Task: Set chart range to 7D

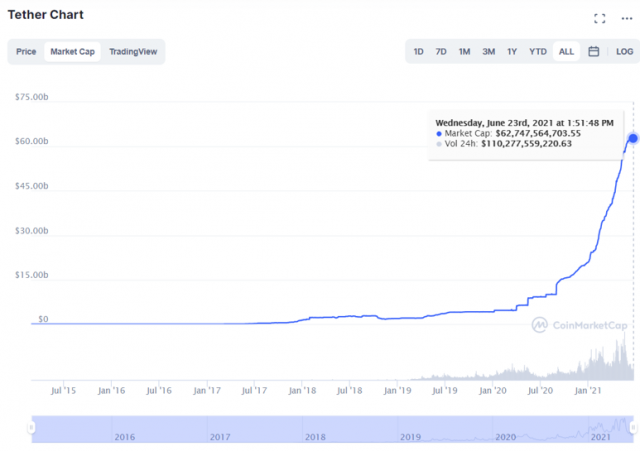Action: pos(441,52)
